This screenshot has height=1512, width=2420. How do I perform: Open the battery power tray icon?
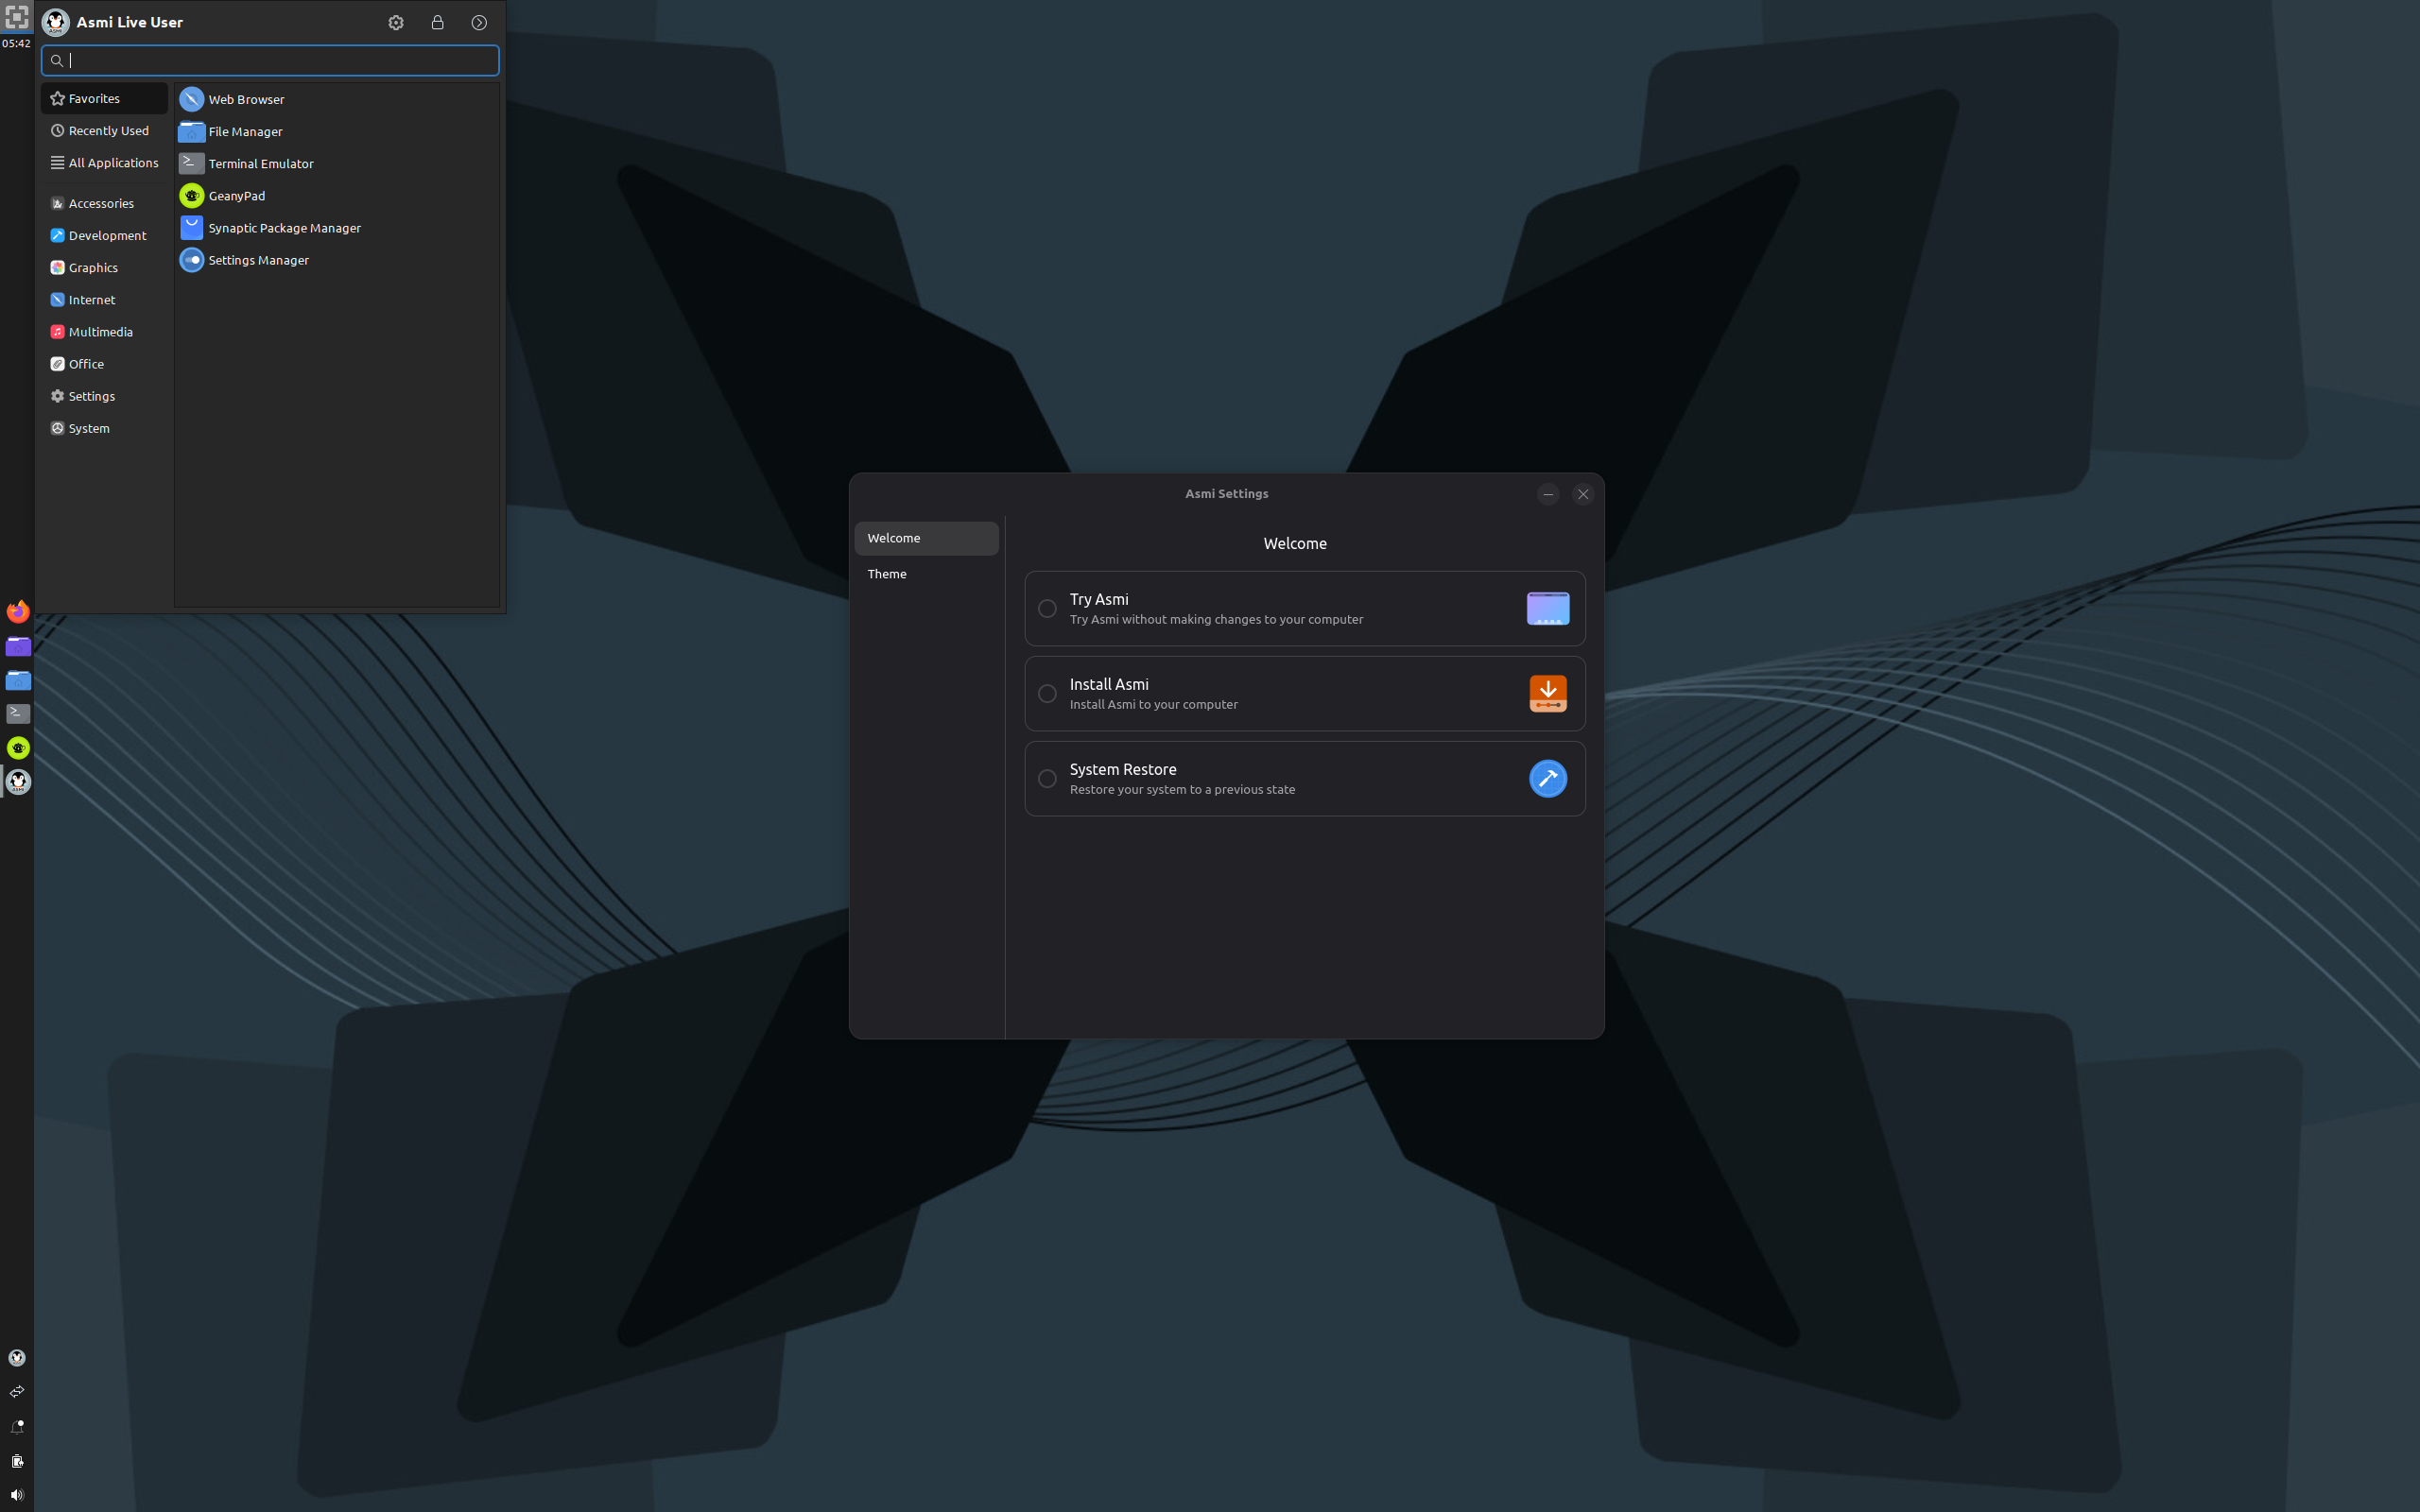[x=17, y=1460]
